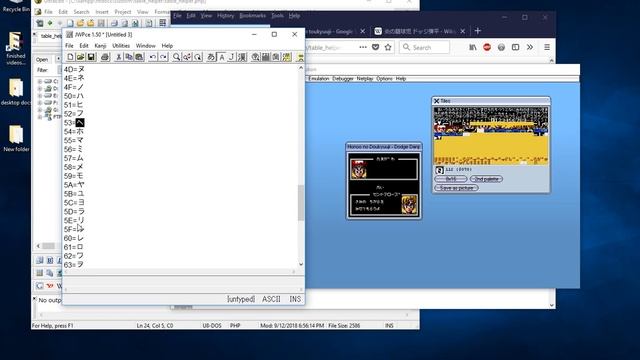Open New folder on desktop
Viewport: 640px width, 360px height.
click(16, 138)
